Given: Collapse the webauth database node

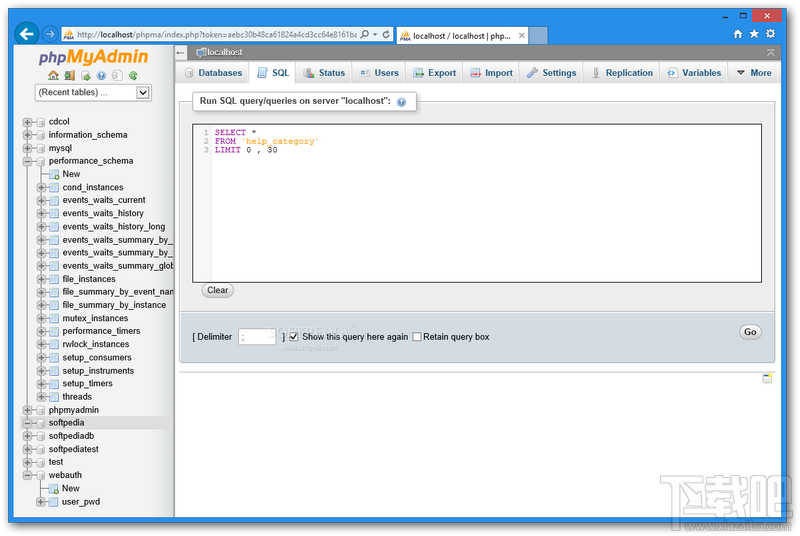Looking at the screenshot, I should click(x=28, y=475).
